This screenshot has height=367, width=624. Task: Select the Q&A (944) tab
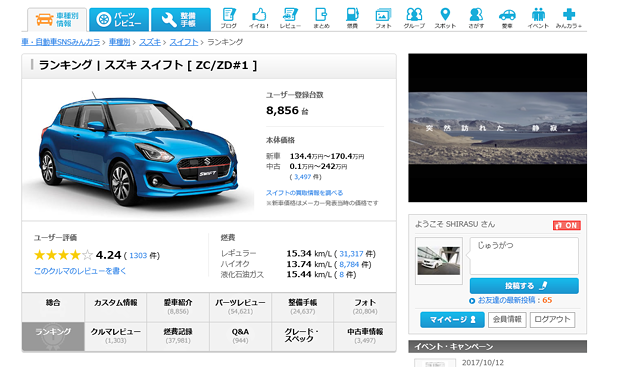click(240, 337)
